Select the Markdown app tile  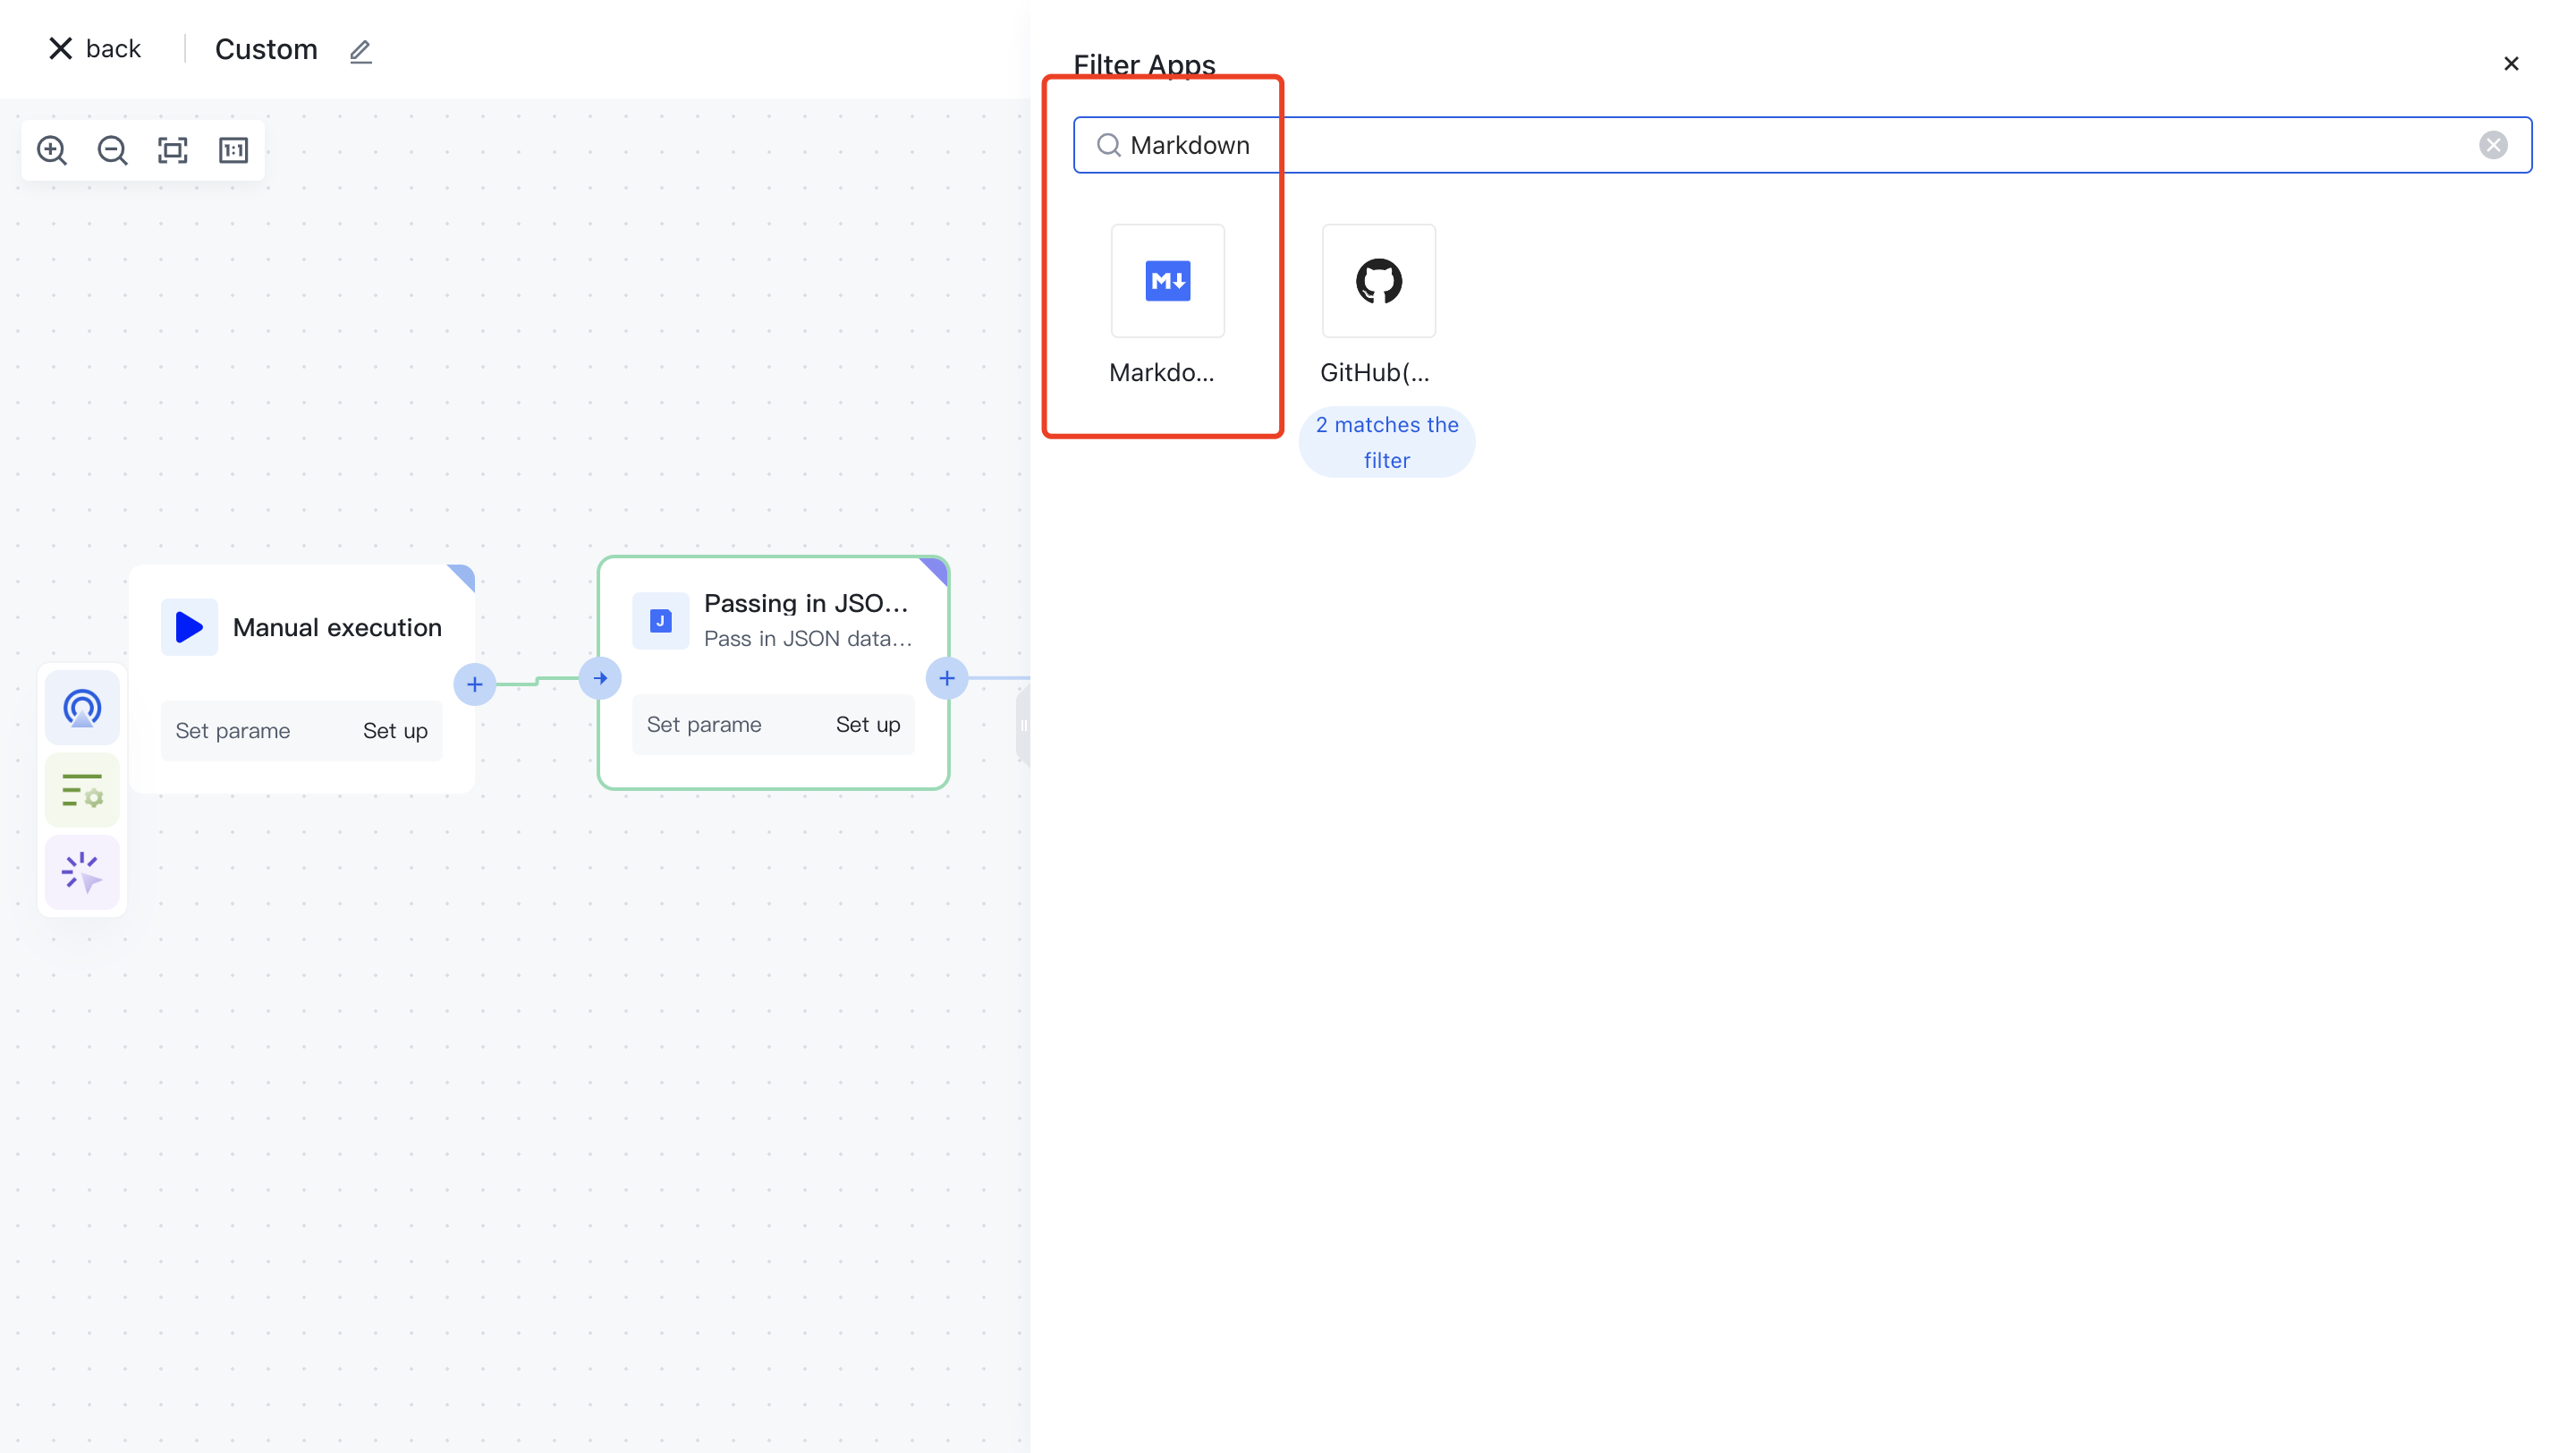1167,281
